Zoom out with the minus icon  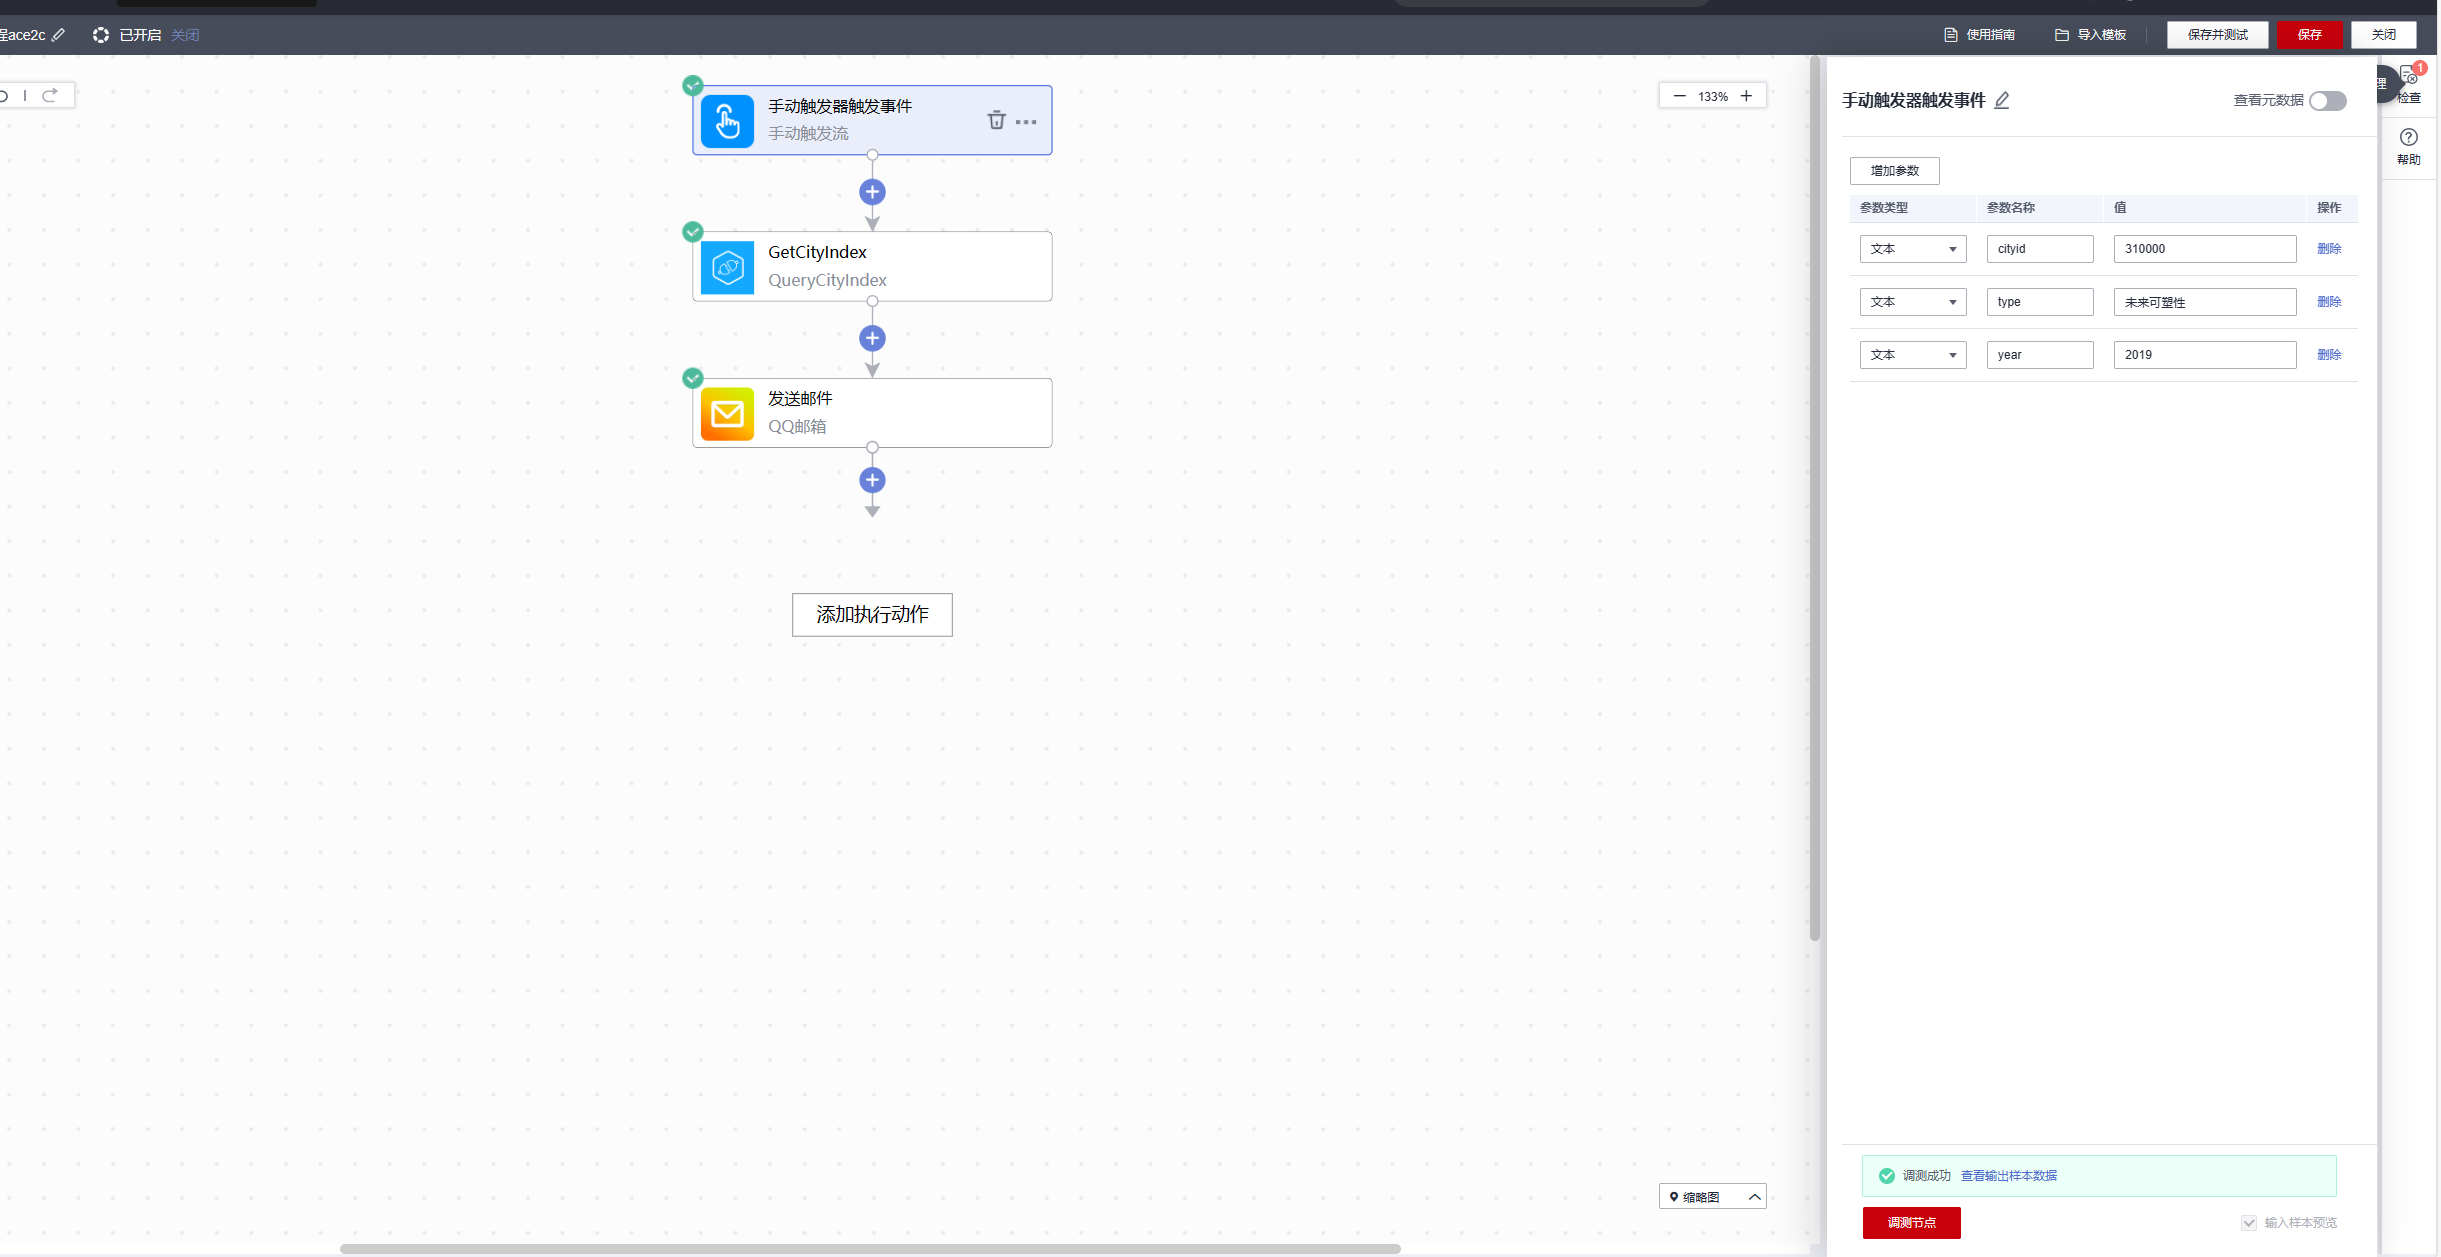(1679, 96)
